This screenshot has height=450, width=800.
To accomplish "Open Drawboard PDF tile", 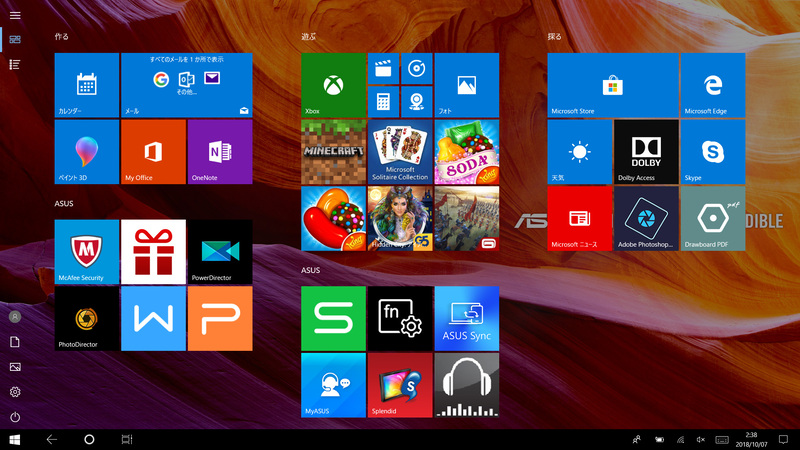I will click(x=713, y=218).
